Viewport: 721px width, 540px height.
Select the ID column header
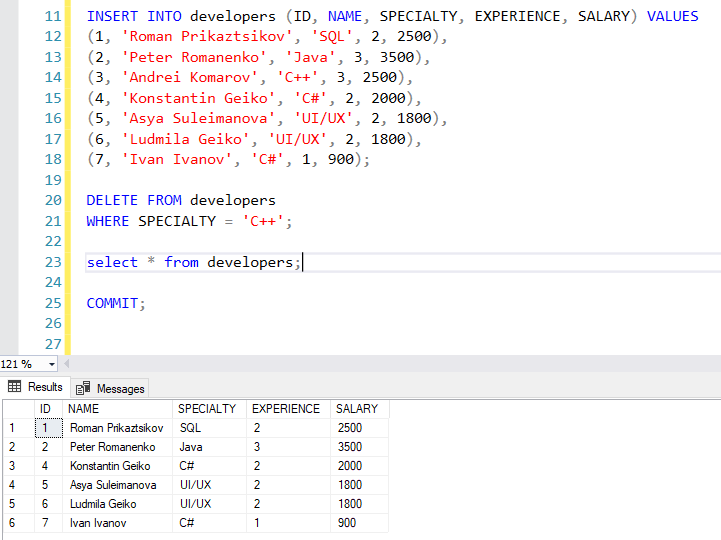45,409
